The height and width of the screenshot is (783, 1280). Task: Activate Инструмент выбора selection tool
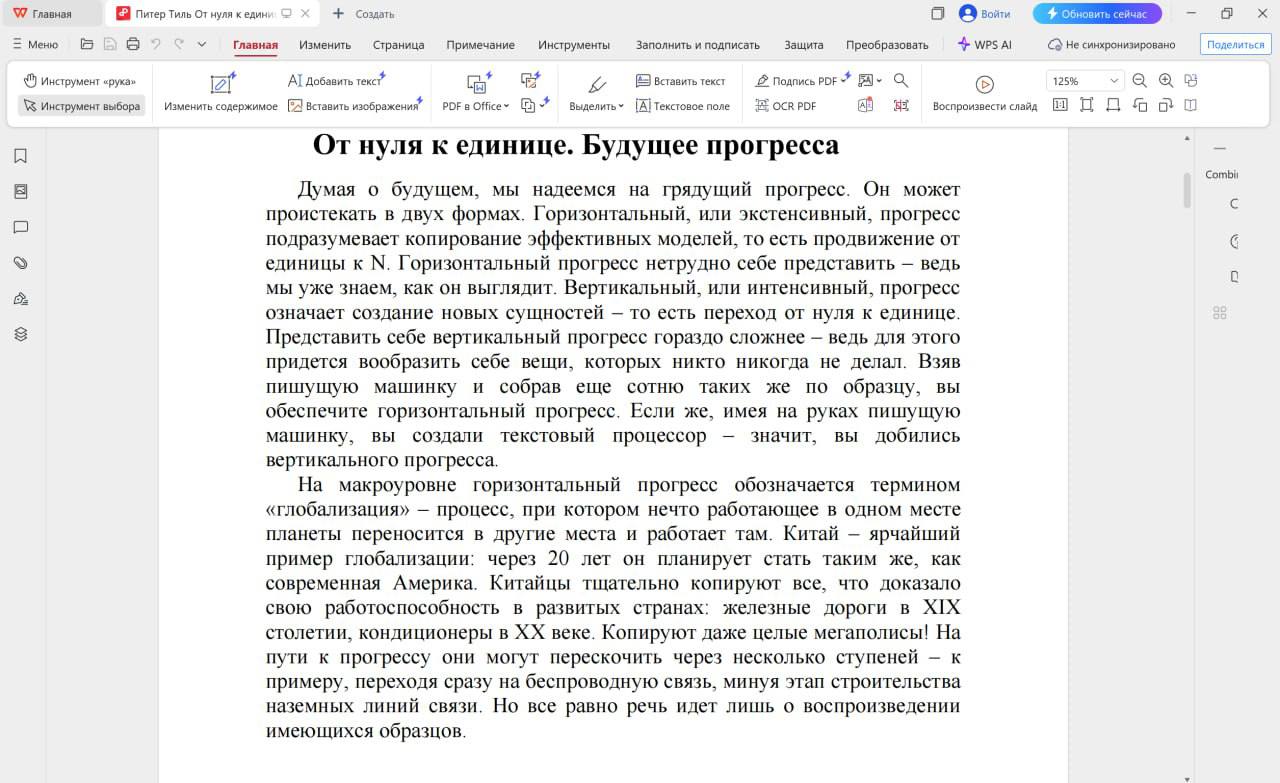[x=81, y=106]
